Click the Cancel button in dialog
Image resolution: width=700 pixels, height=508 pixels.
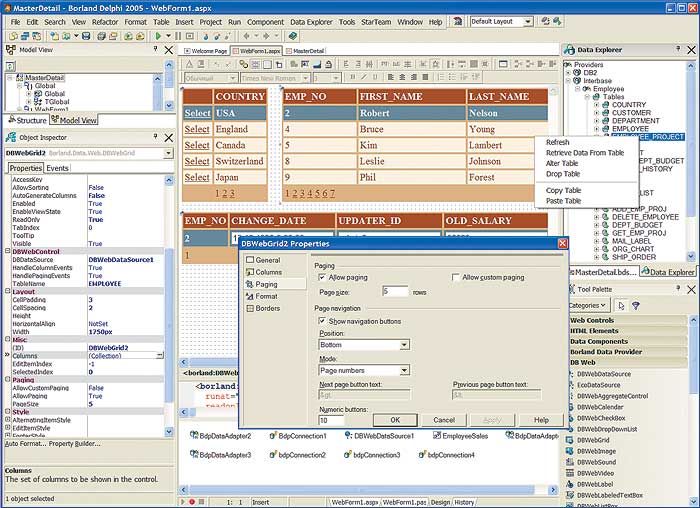click(444, 420)
